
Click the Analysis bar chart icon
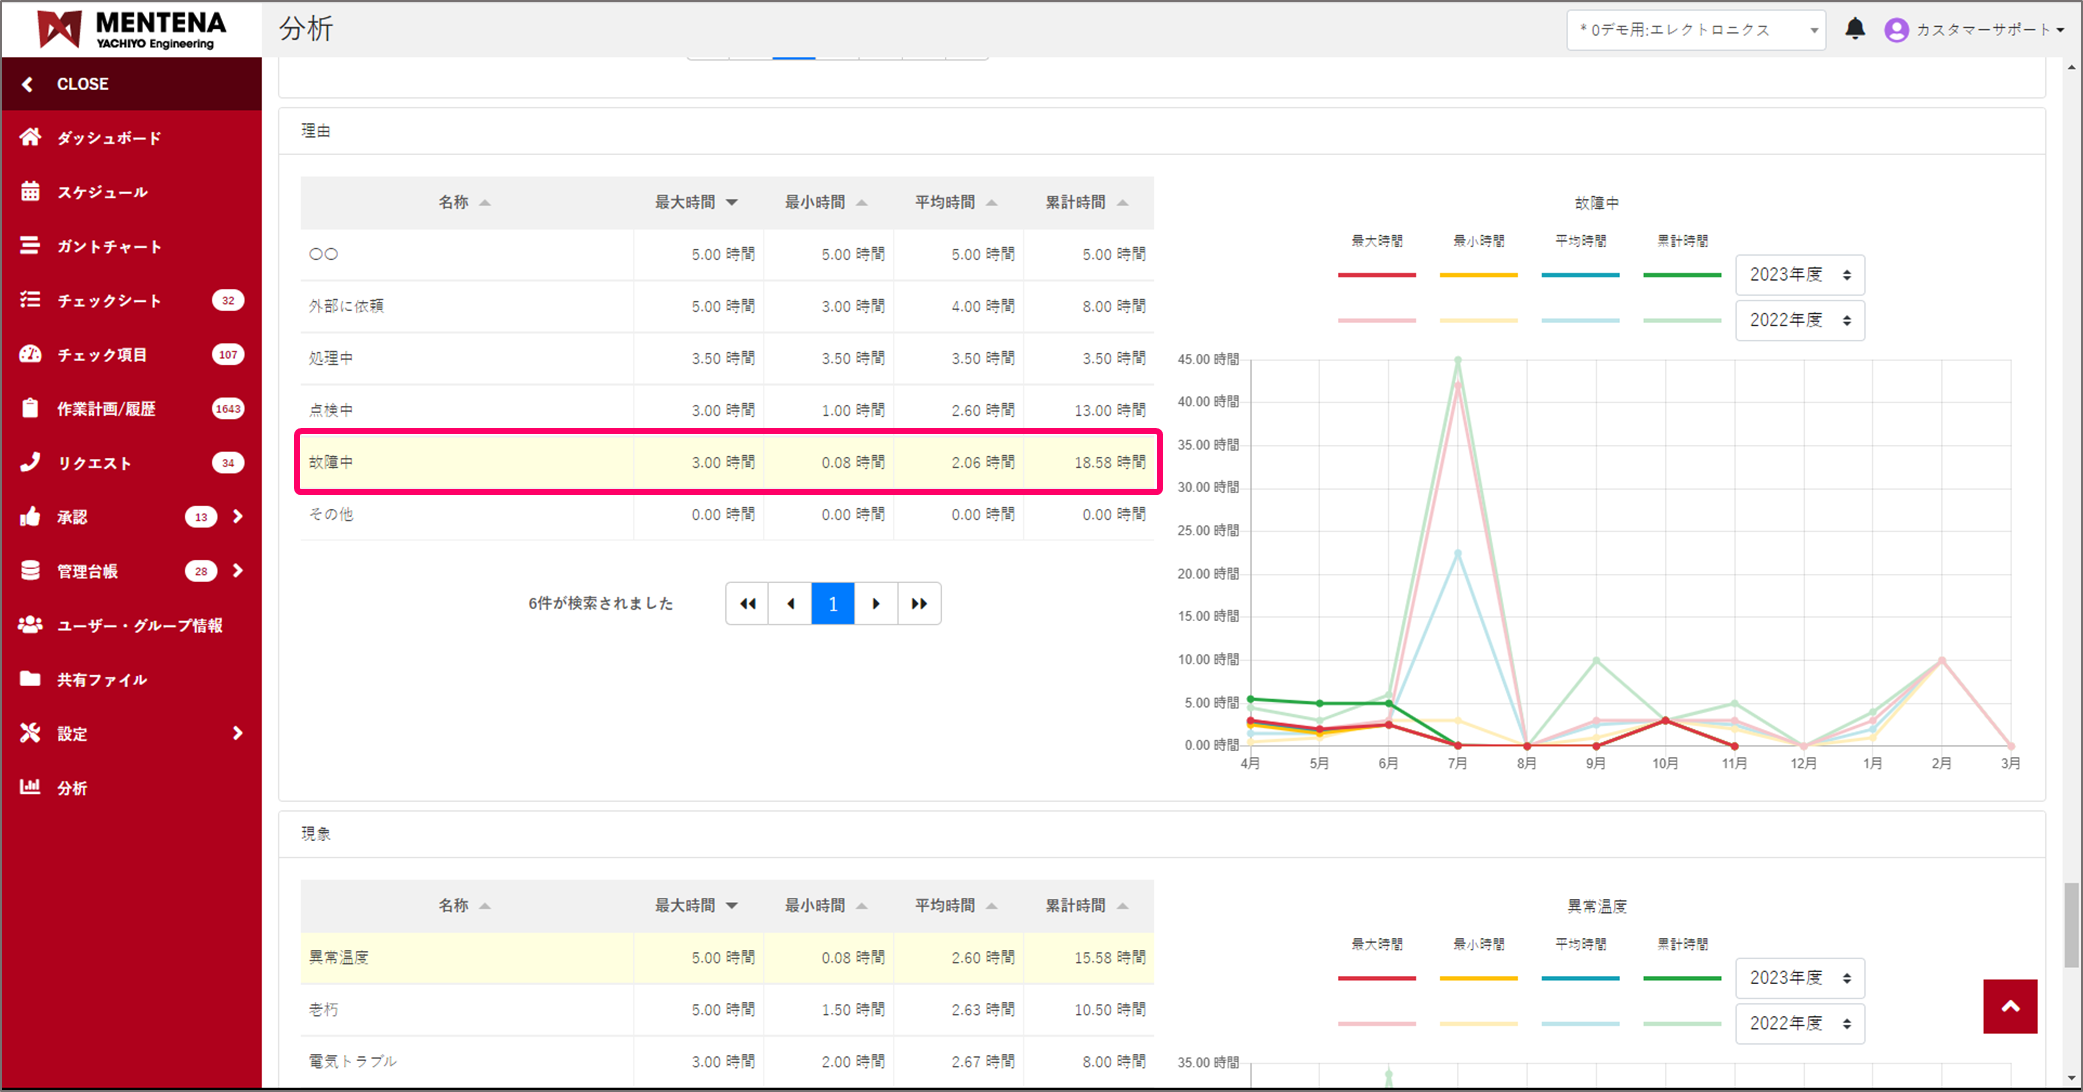[x=30, y=787]
